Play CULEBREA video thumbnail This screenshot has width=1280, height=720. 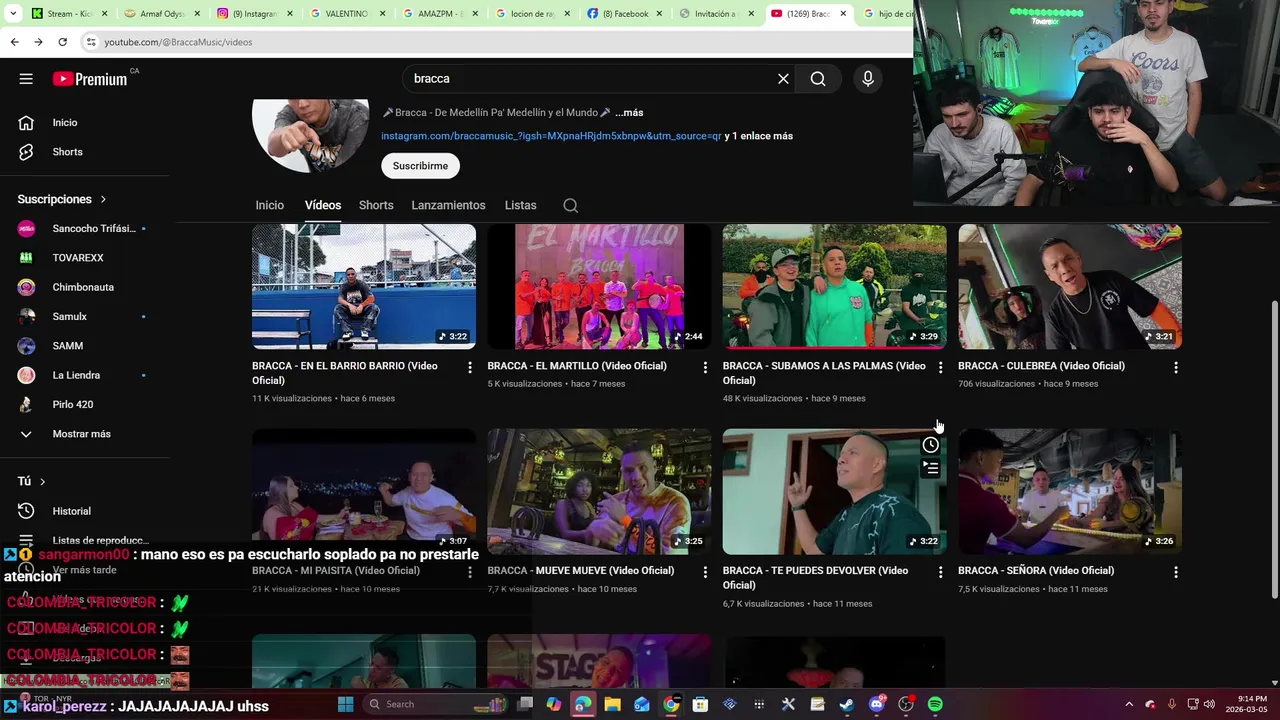coord(1070,286)
